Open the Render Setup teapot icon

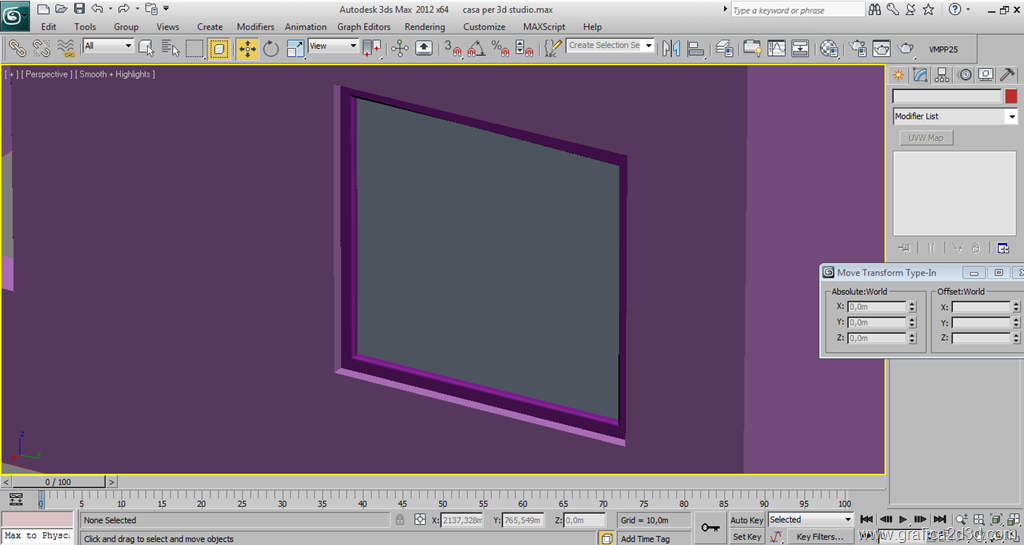coord(858,48)
